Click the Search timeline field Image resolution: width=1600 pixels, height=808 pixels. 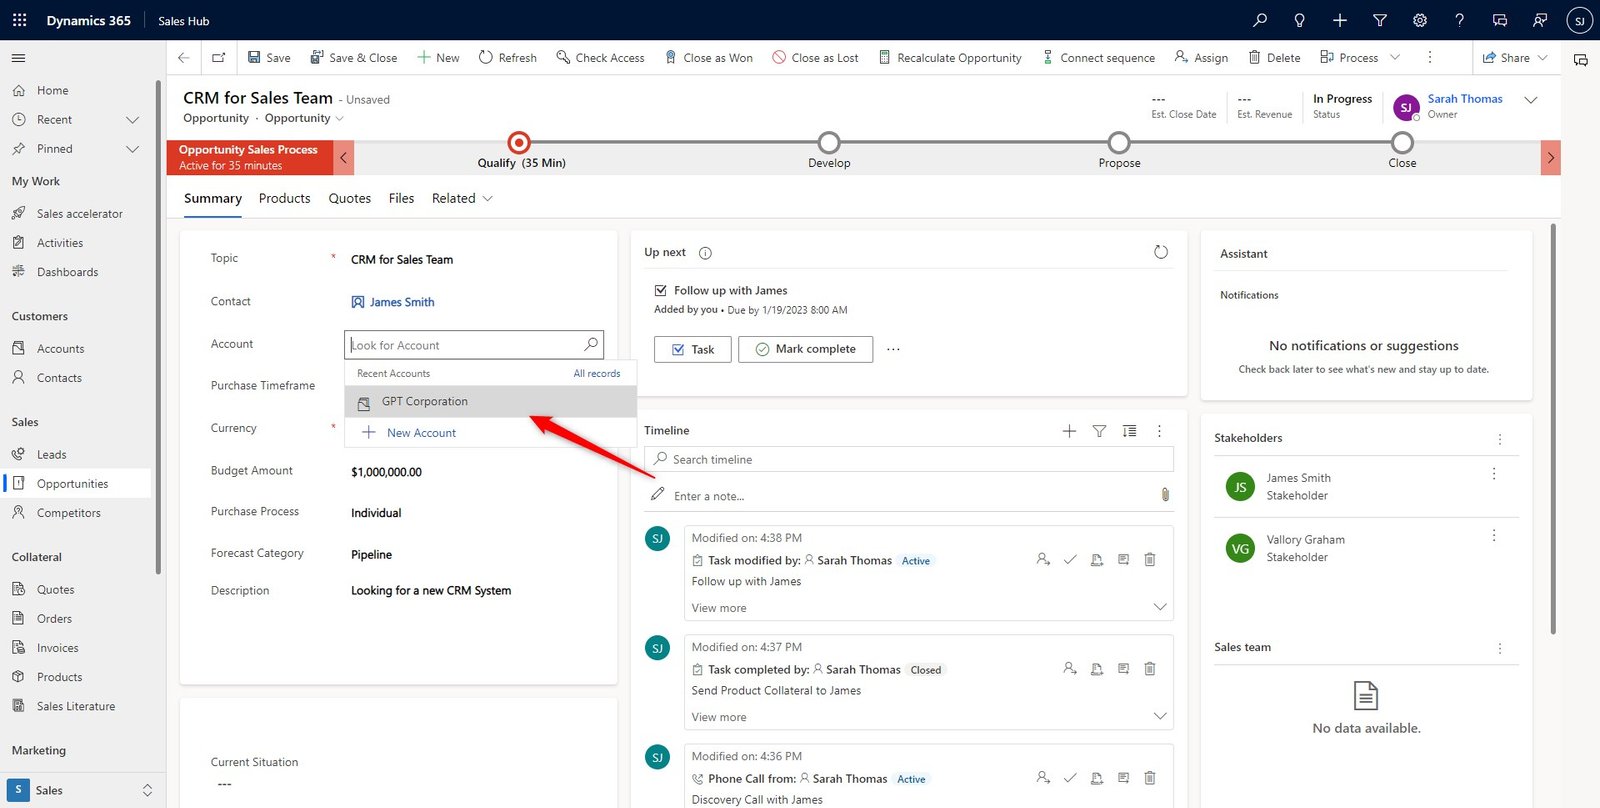click(x=909, y=459)
